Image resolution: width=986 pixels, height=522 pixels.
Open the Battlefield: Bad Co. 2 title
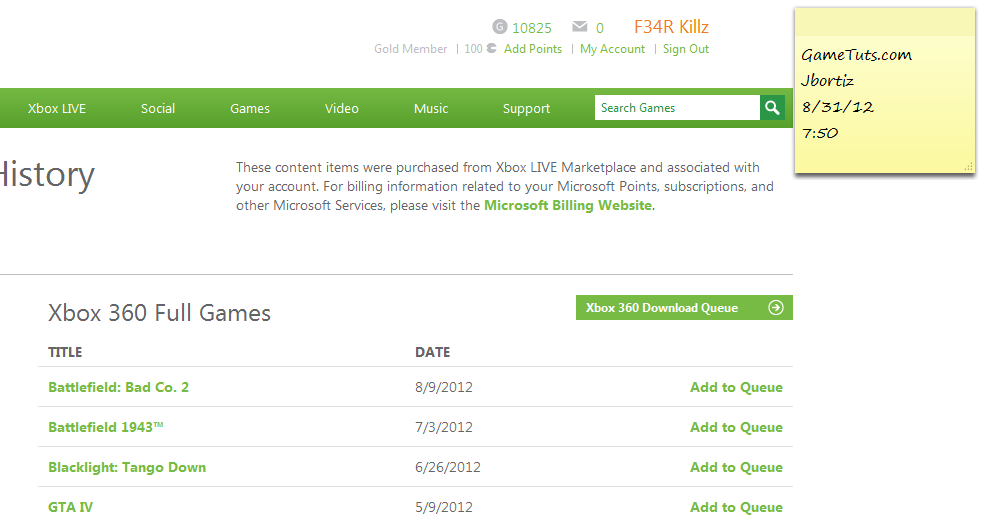[118, 387]
